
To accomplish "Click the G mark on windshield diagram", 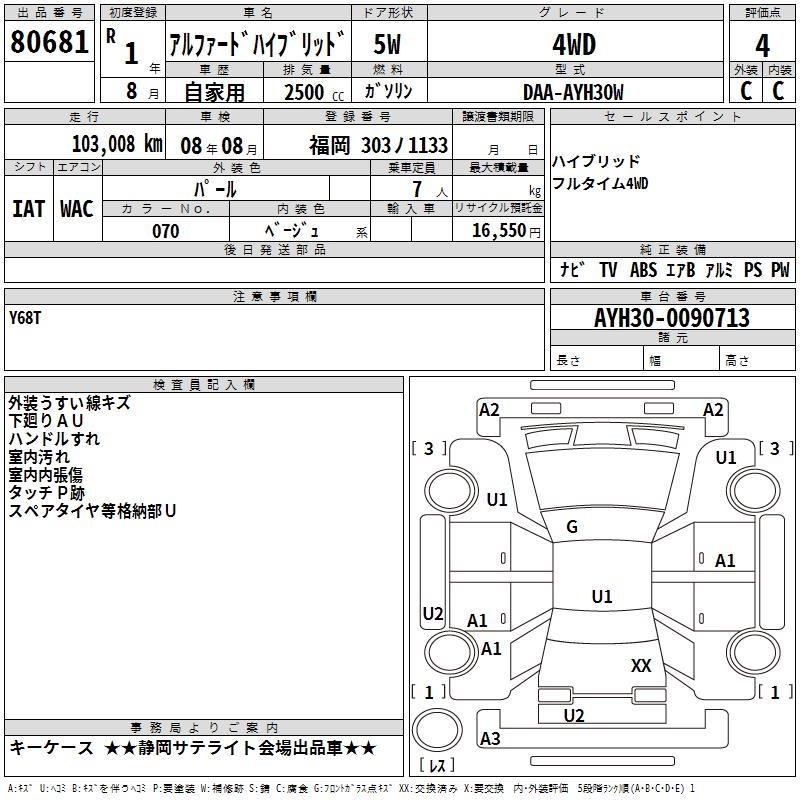I will (x=572, y=527).
